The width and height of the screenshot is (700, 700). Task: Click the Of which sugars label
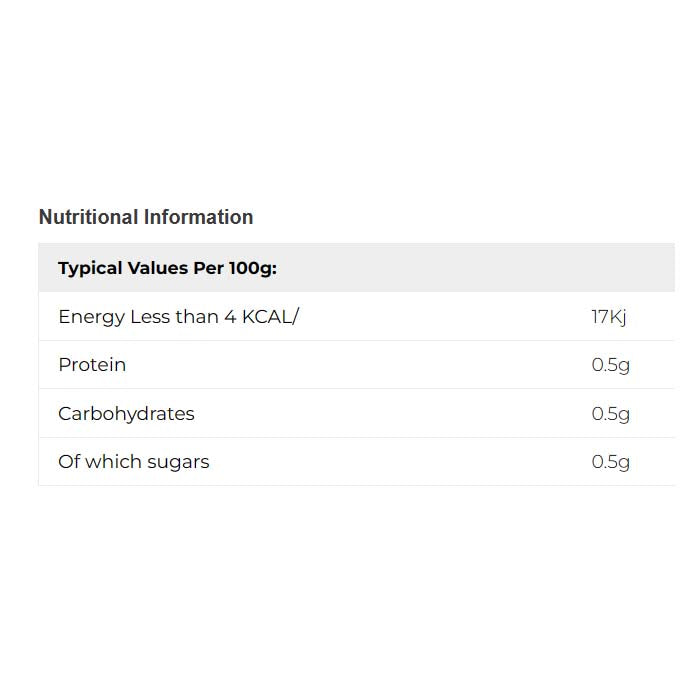click(134, 462)
